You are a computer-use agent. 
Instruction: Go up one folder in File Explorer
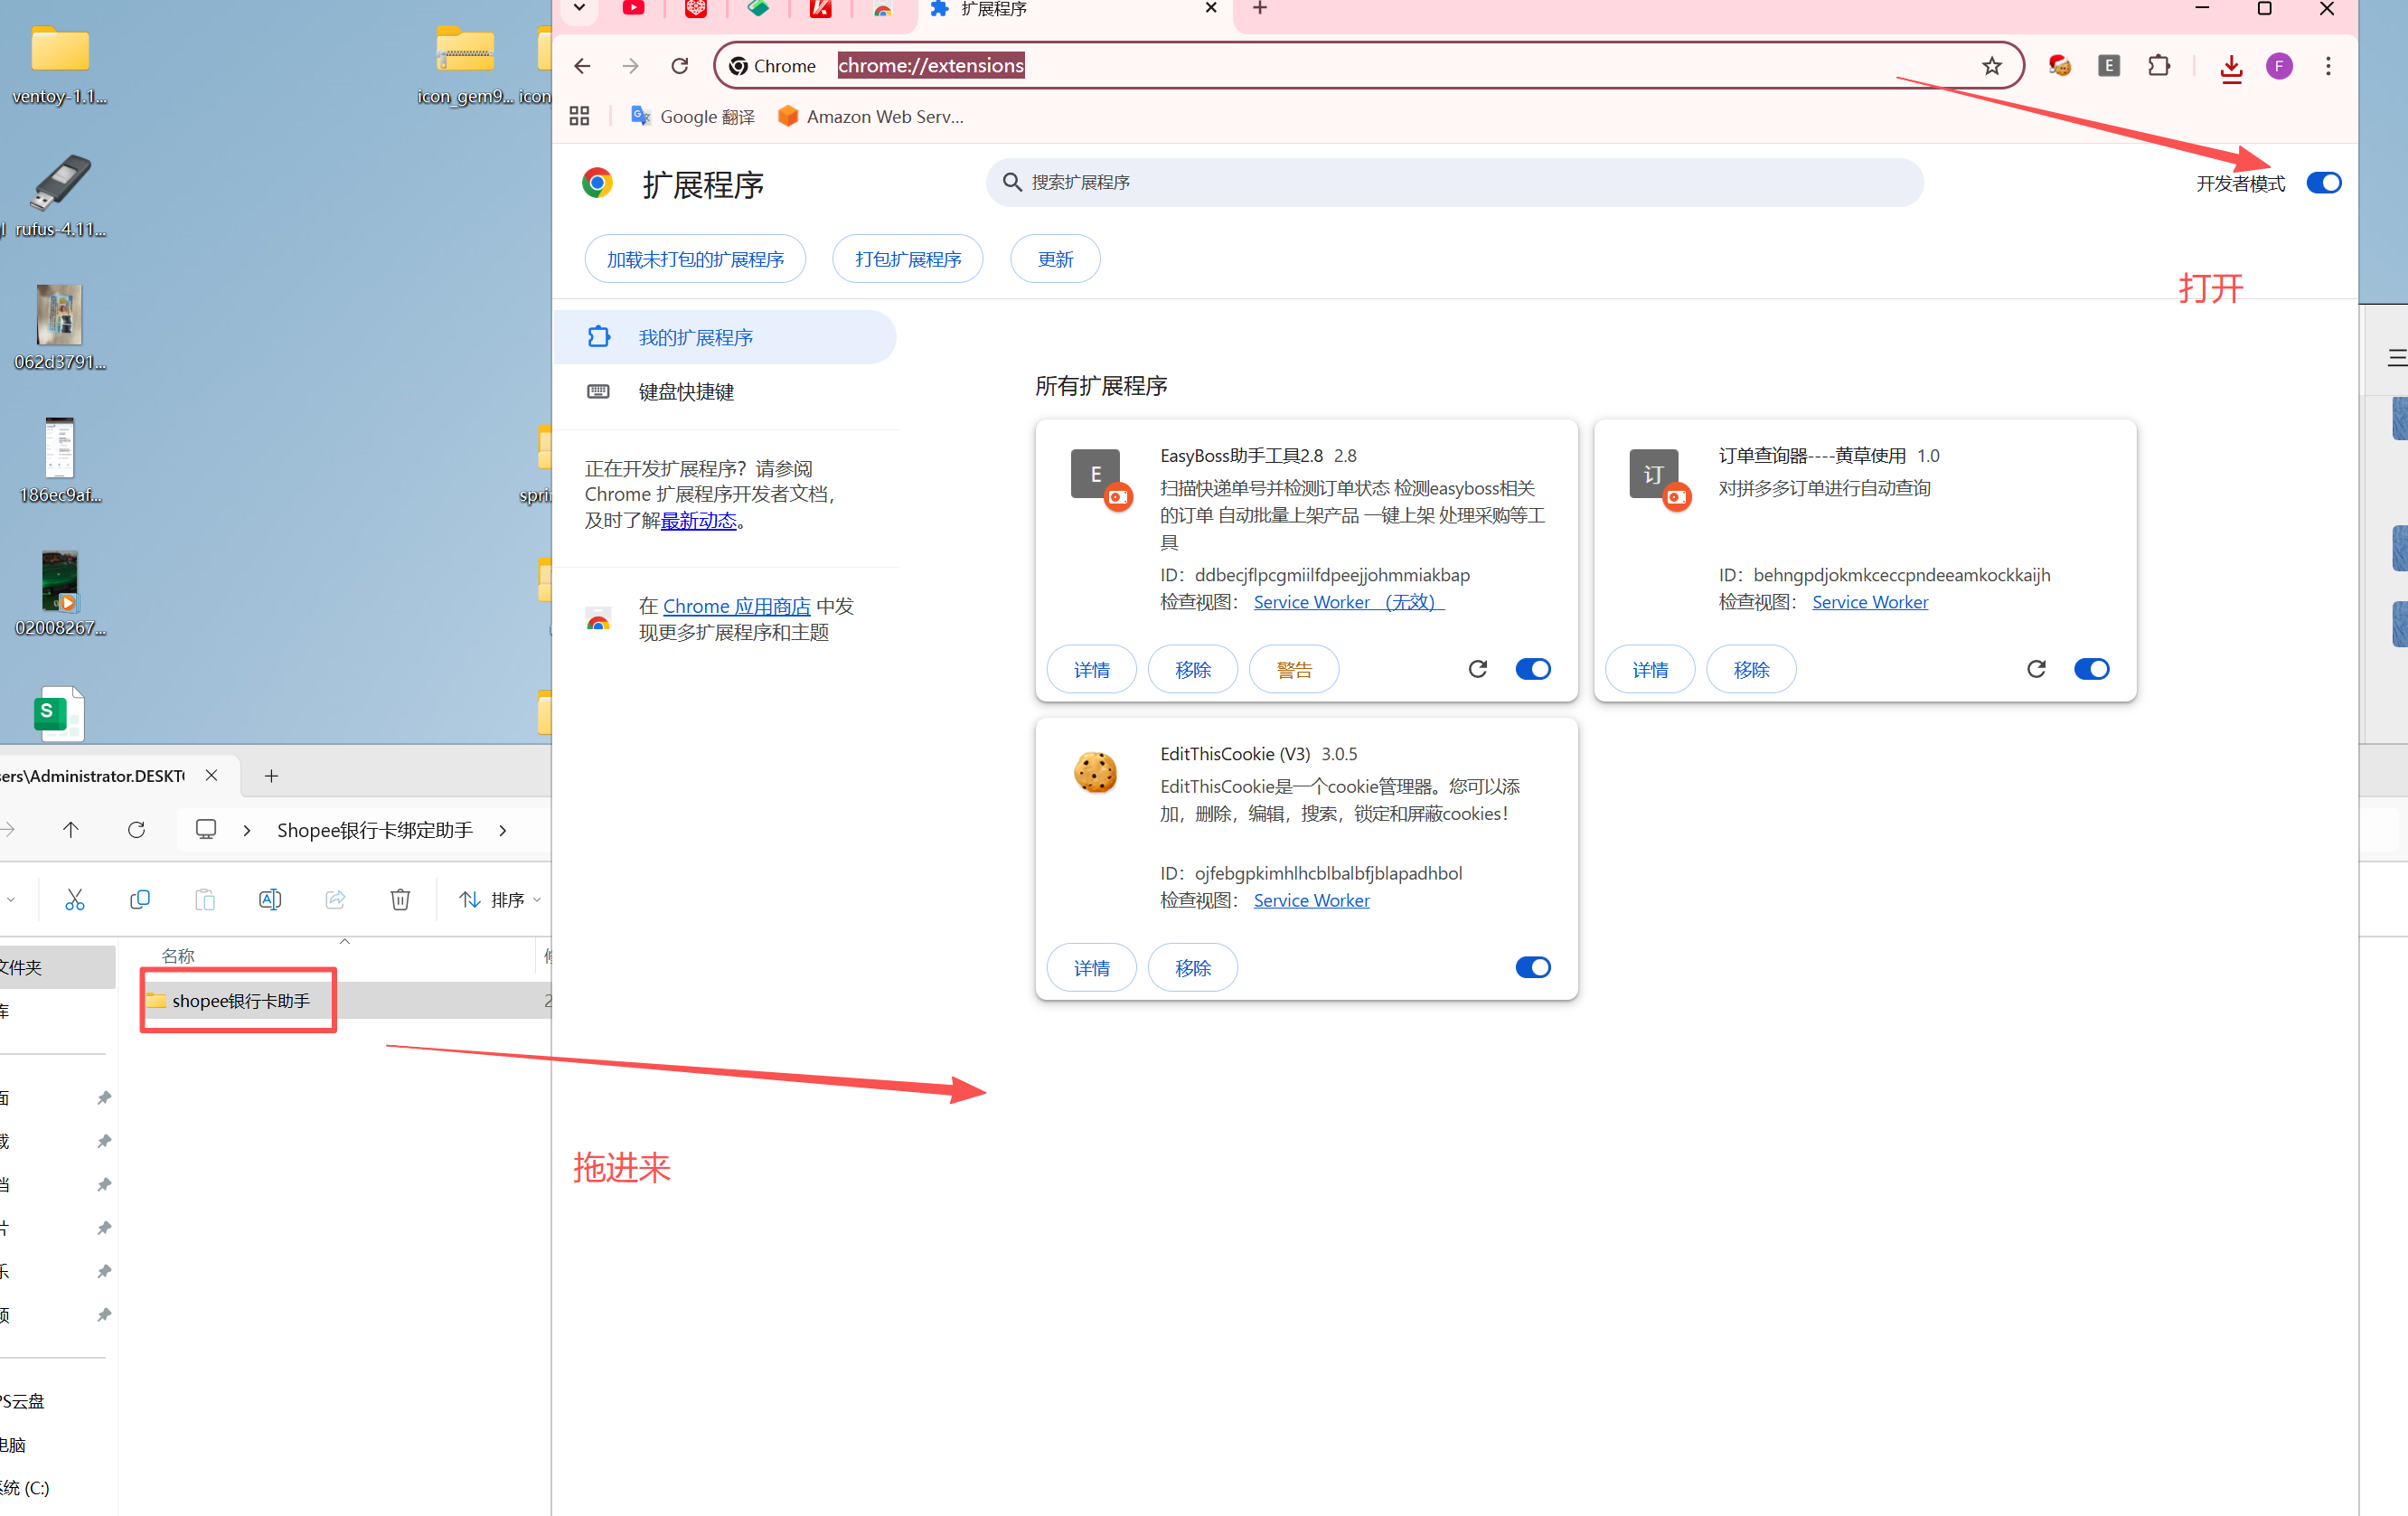(x=71, y=829)
